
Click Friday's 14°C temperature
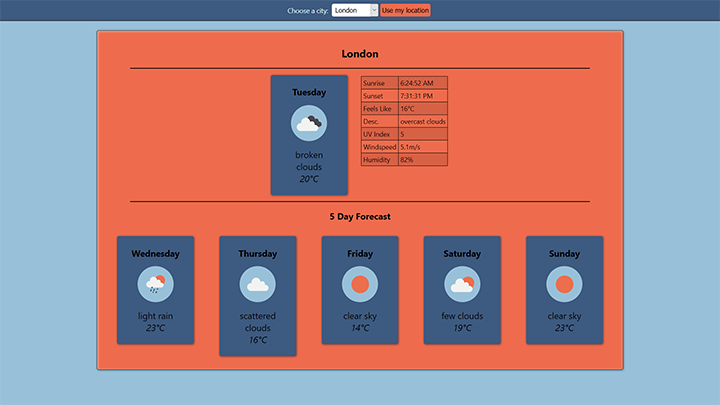[360, 328]
